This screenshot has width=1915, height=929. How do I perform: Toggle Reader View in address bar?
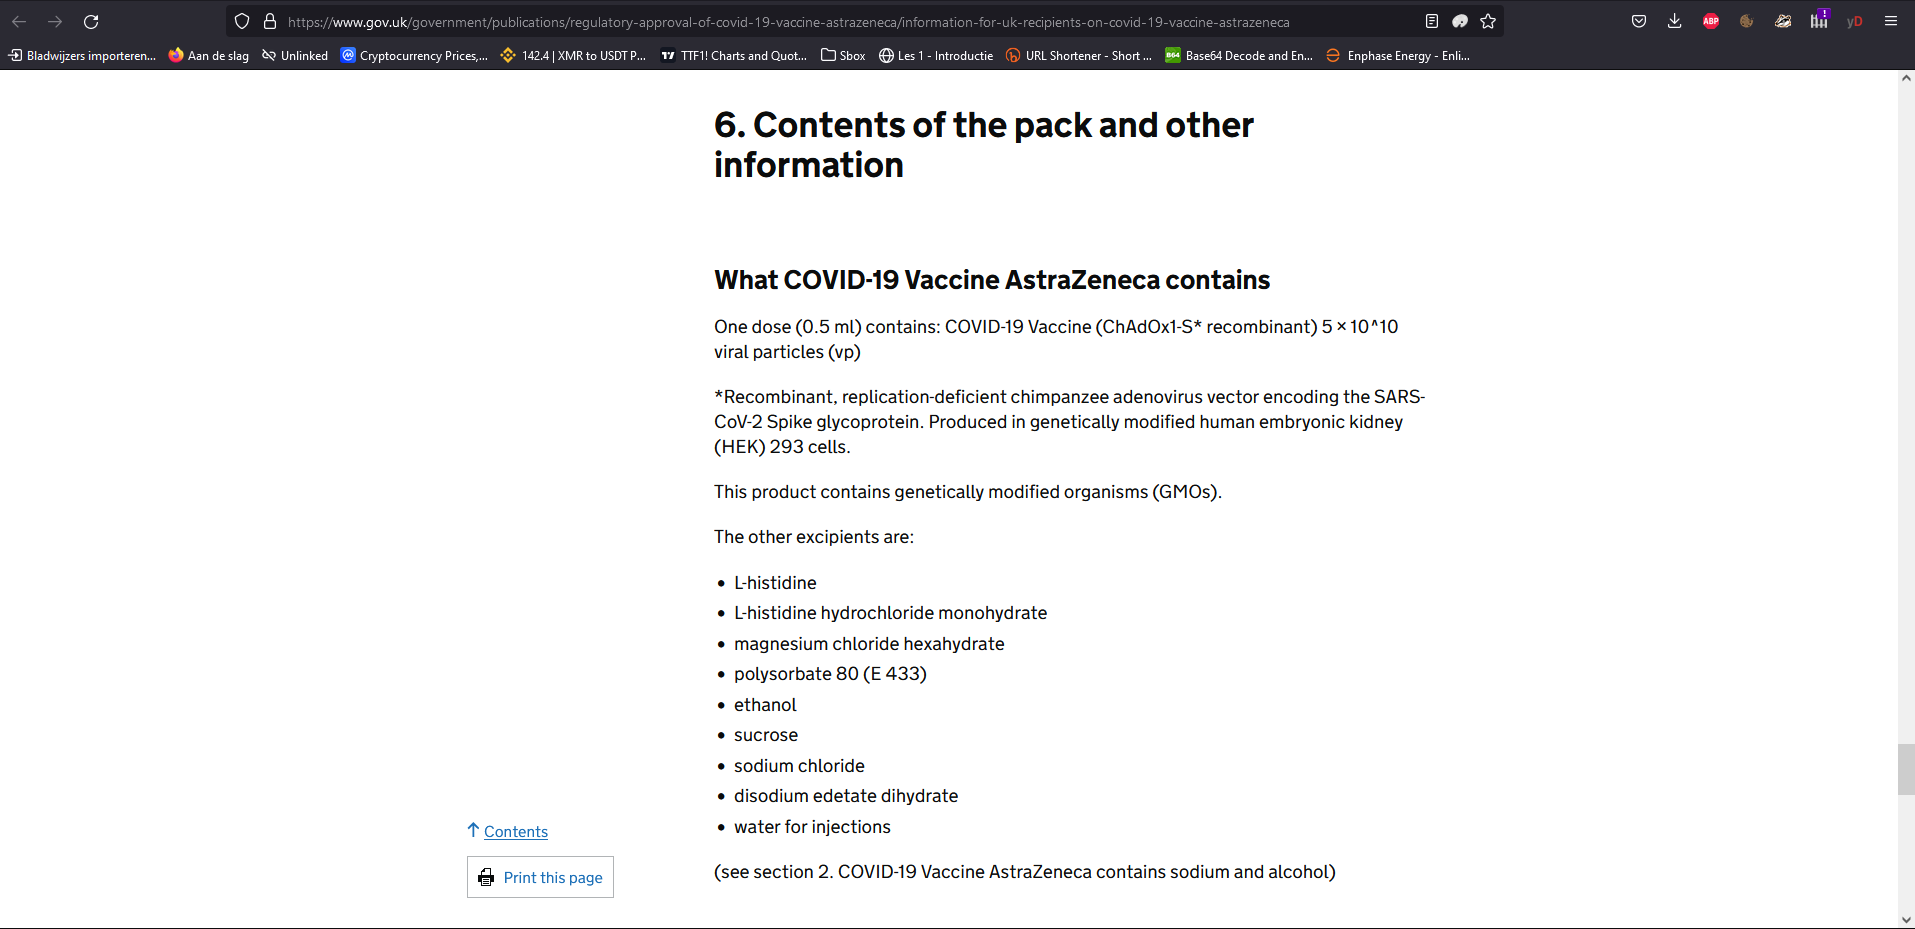(1432, 21)
